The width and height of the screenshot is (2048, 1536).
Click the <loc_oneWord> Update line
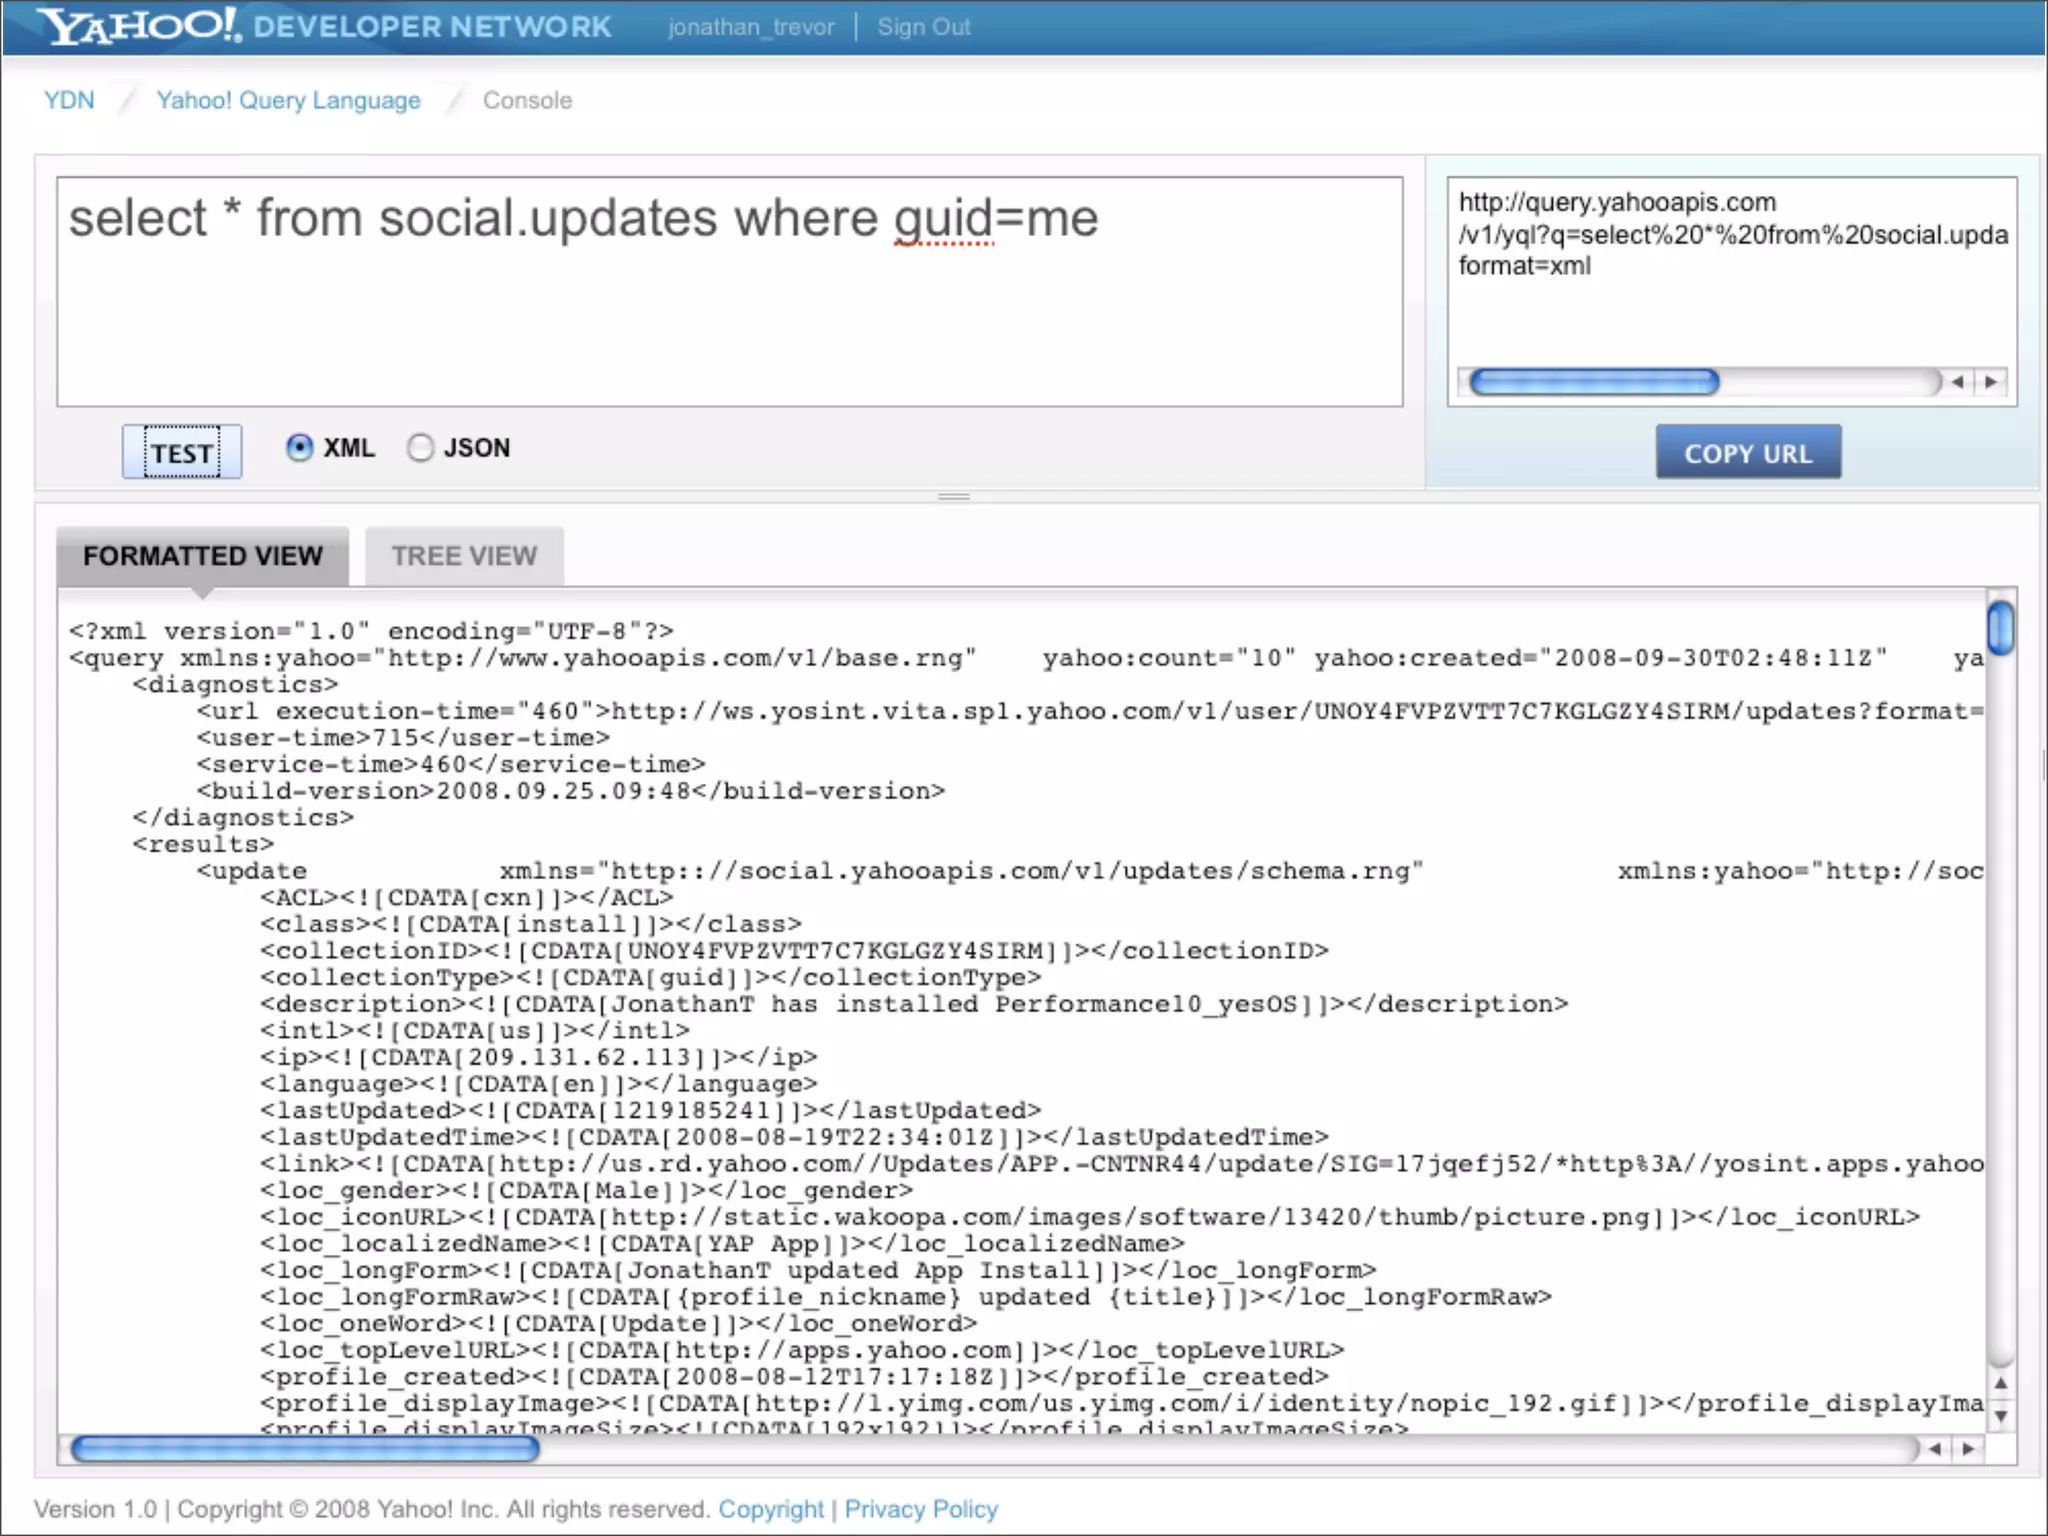pyautogui.click(x=619, y=1324)
